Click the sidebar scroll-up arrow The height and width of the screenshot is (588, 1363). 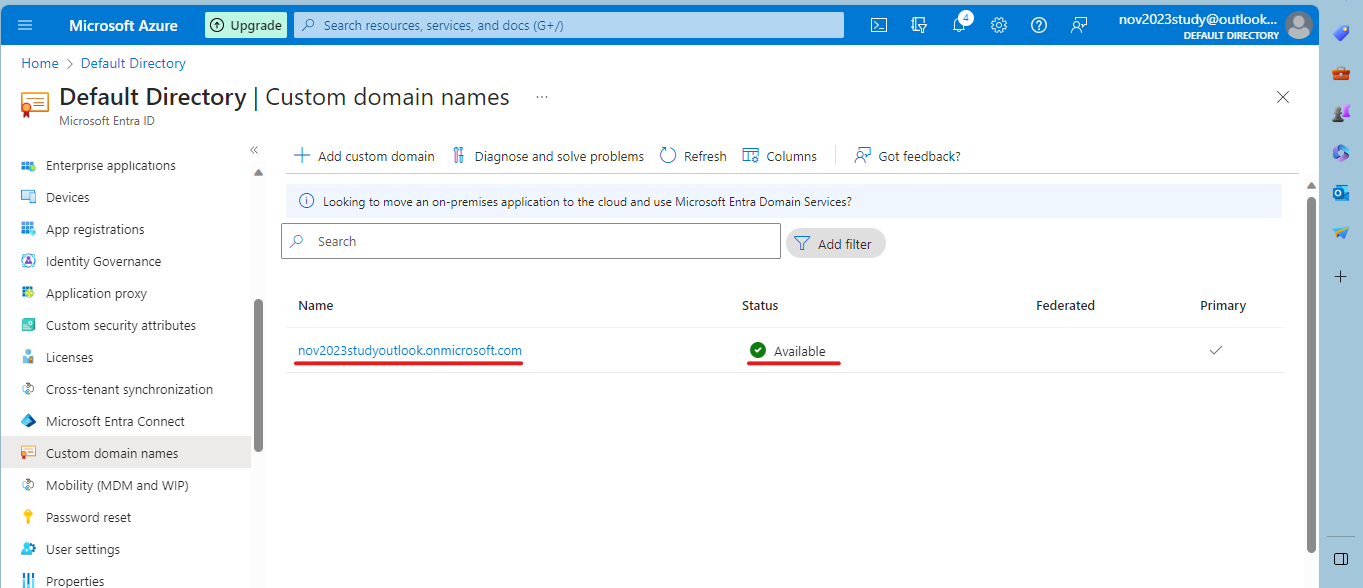[x=258, y=173]
